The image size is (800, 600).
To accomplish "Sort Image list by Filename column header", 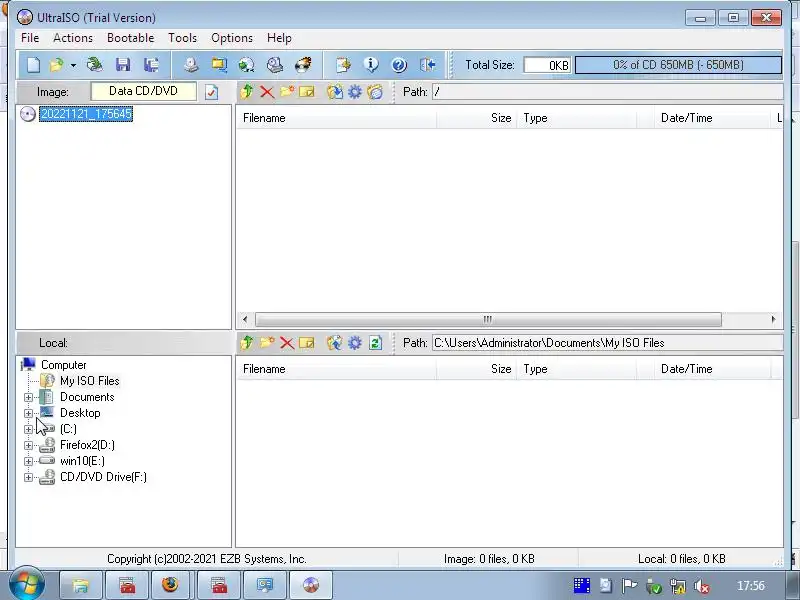I will click(337, 118).
